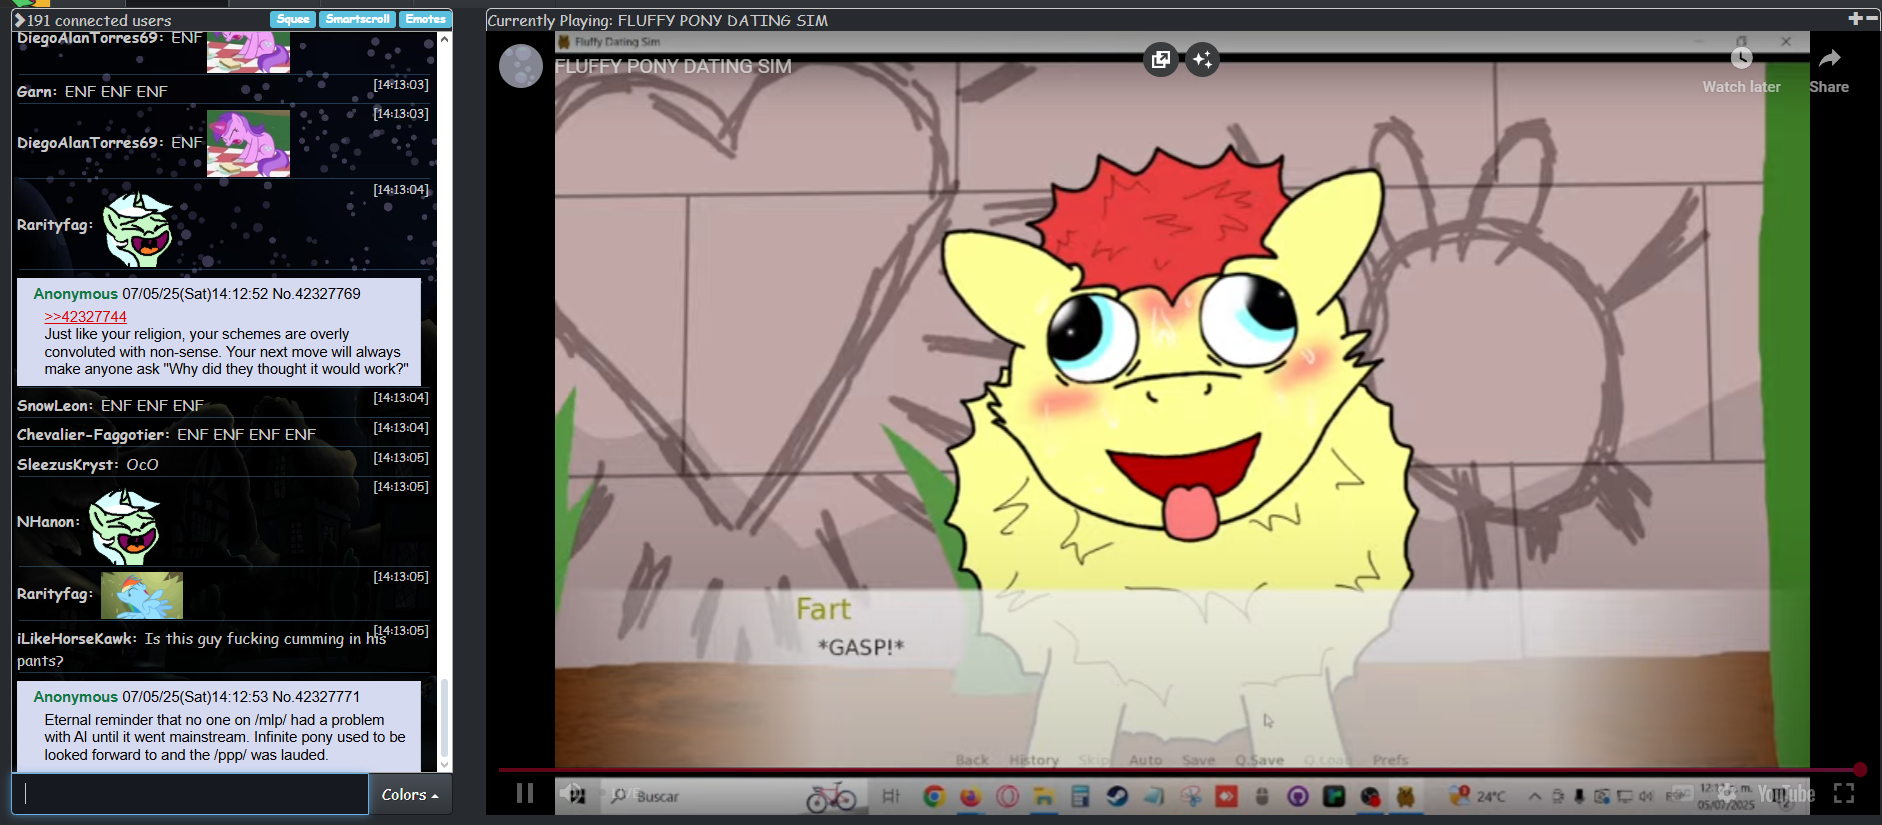Click Chevalier-Faggotier's 'ENF ENF ENF ENF' message
1882x825 pixels.
(x=246, y=434)
